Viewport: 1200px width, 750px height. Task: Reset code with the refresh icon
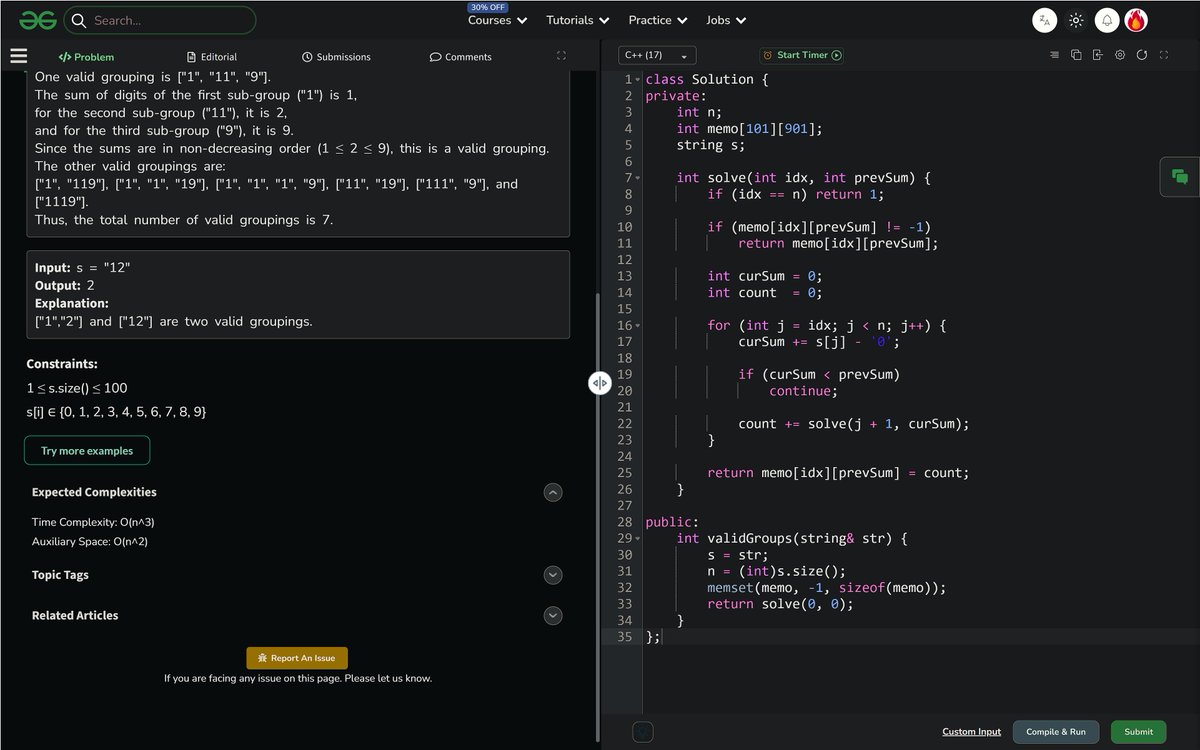click(1142, 55)
